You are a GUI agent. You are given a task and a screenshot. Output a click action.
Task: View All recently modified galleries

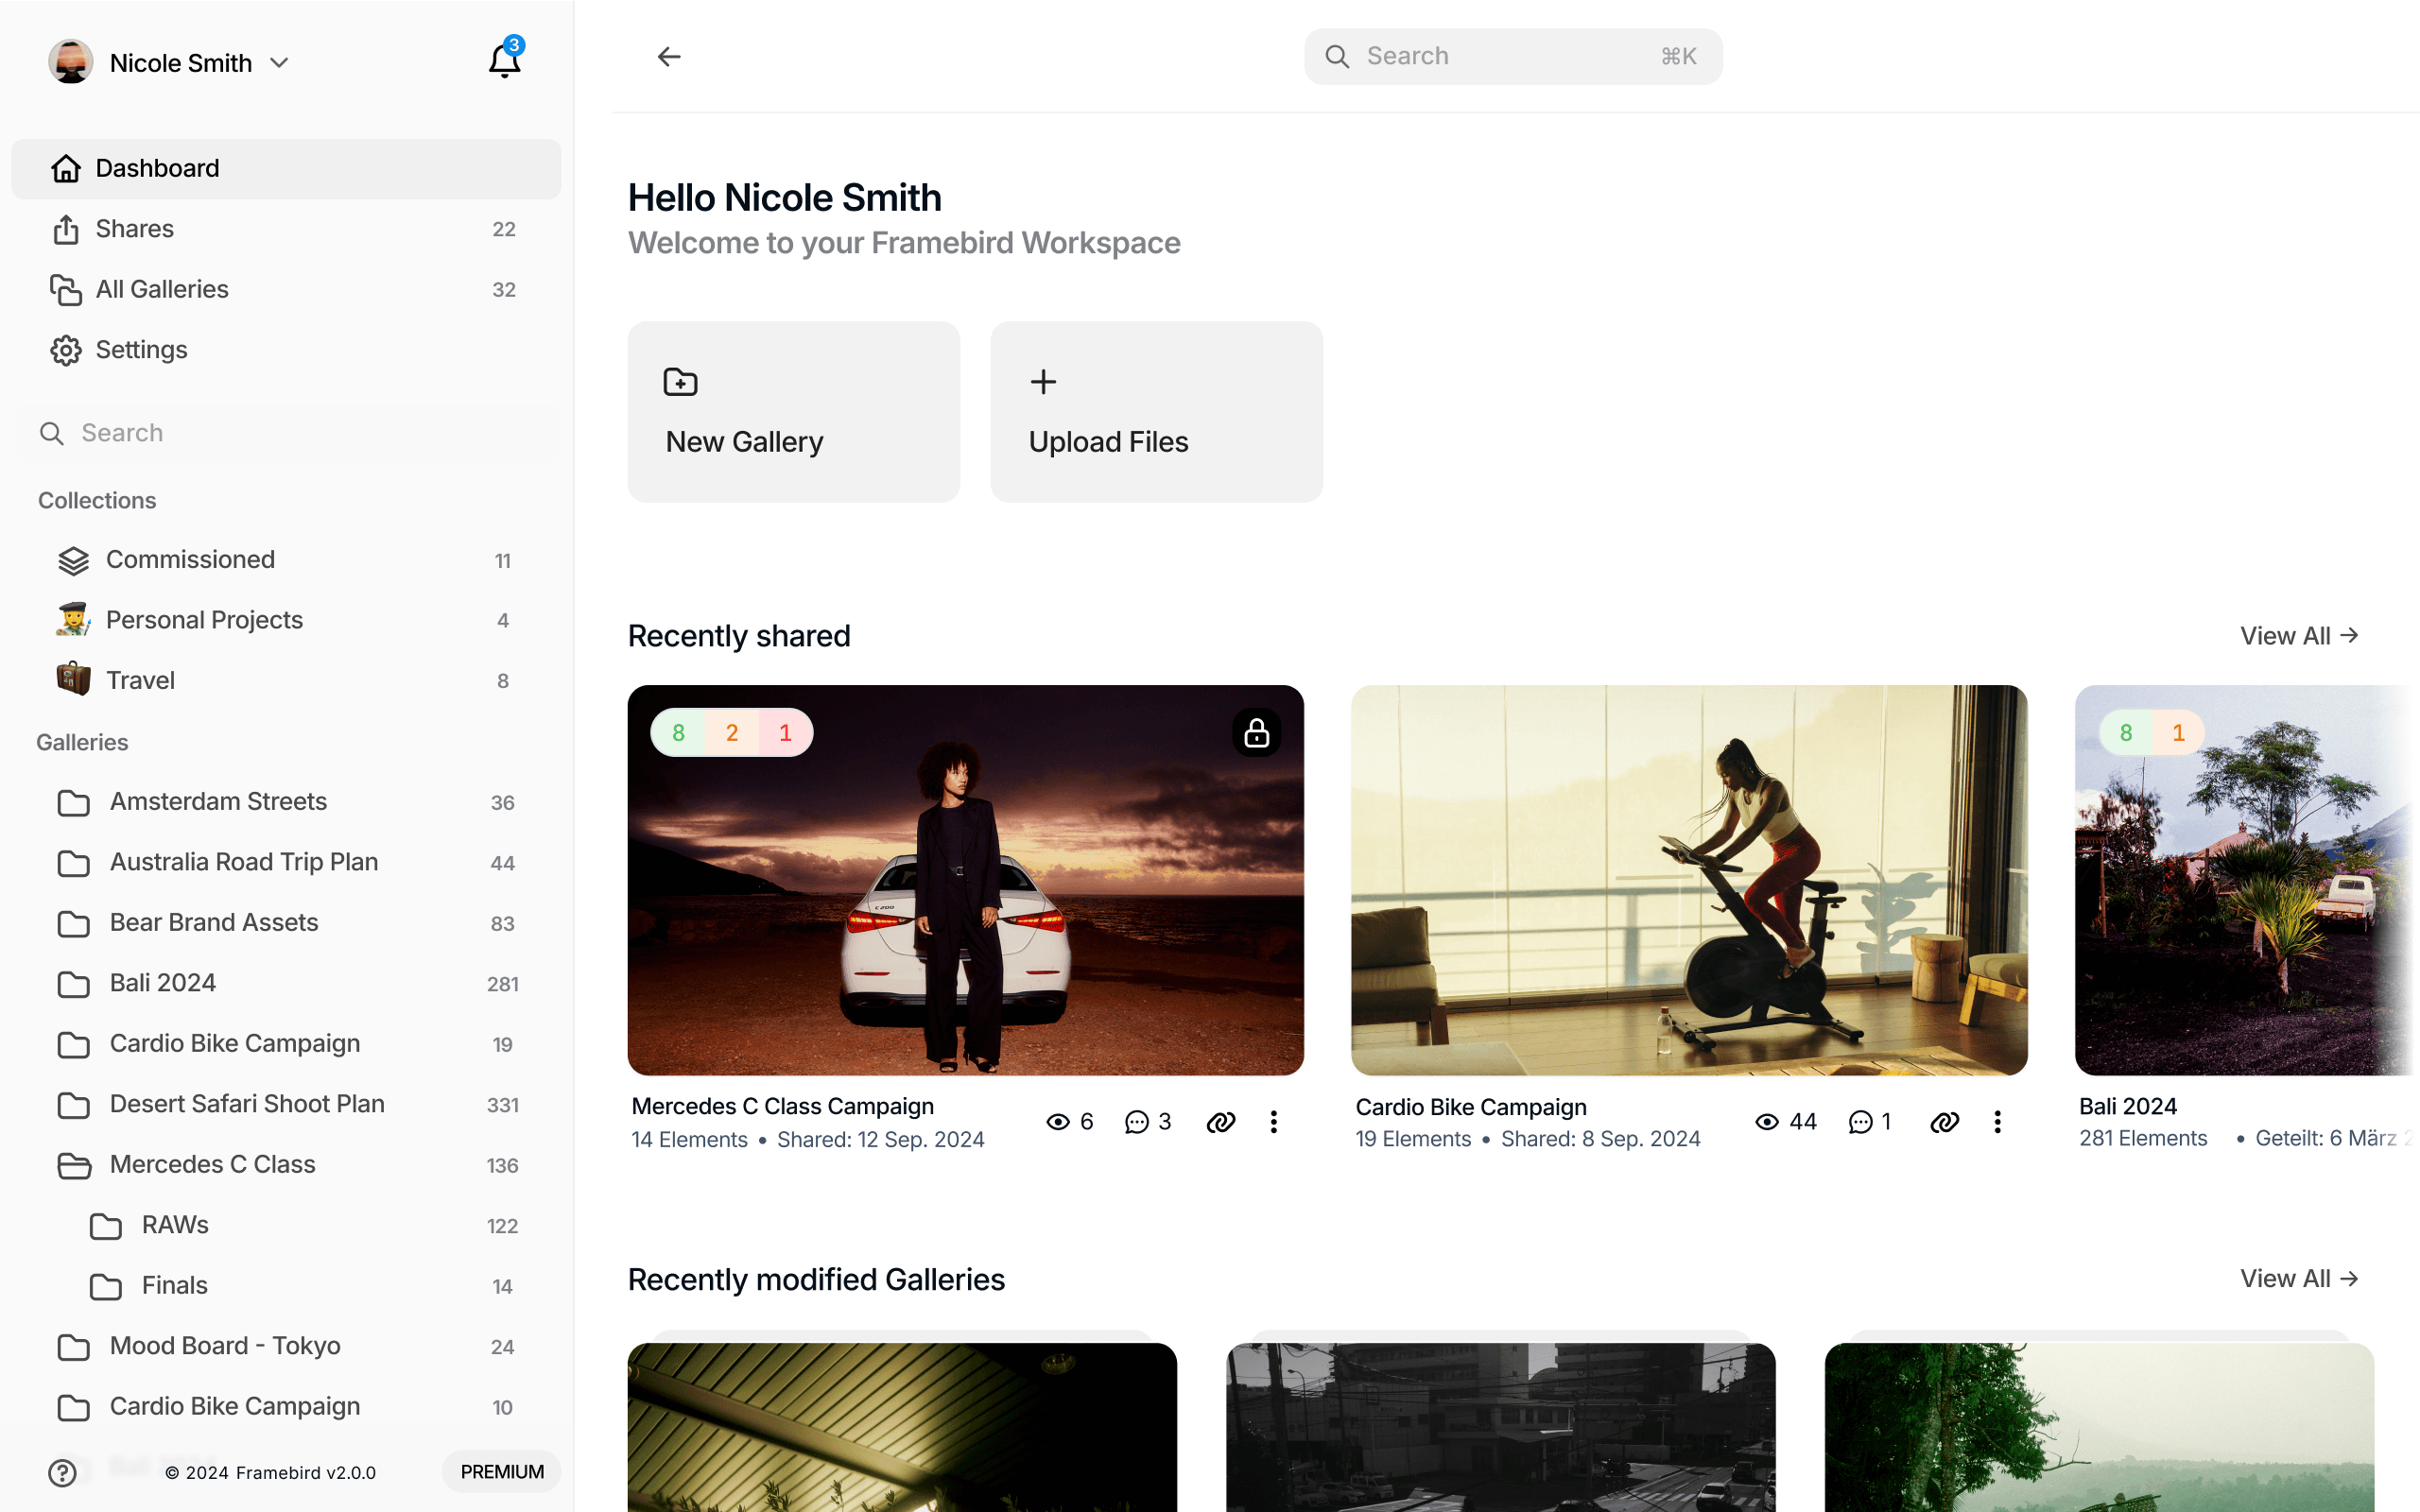2296,1277
